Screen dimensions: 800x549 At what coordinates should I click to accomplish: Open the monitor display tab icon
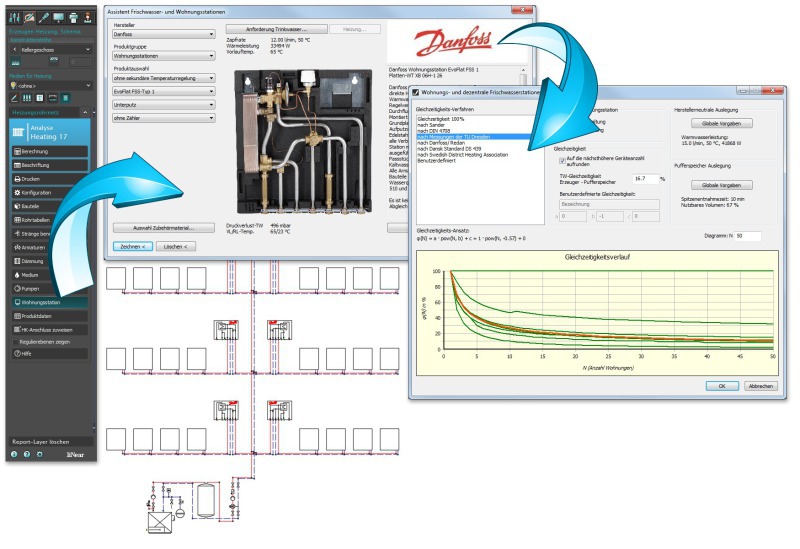click(x=59, y=18)
